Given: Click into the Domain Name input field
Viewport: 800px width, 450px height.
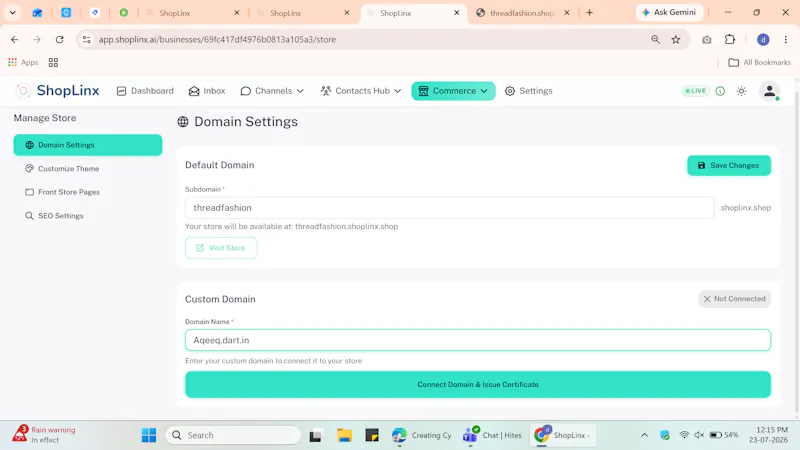Looking at the screenshot, I should point(478,340).
